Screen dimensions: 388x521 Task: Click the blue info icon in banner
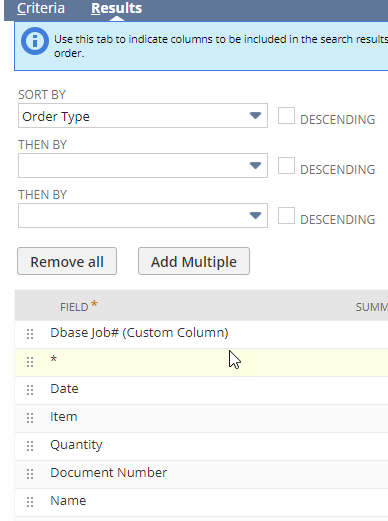[x=35, y=41]
